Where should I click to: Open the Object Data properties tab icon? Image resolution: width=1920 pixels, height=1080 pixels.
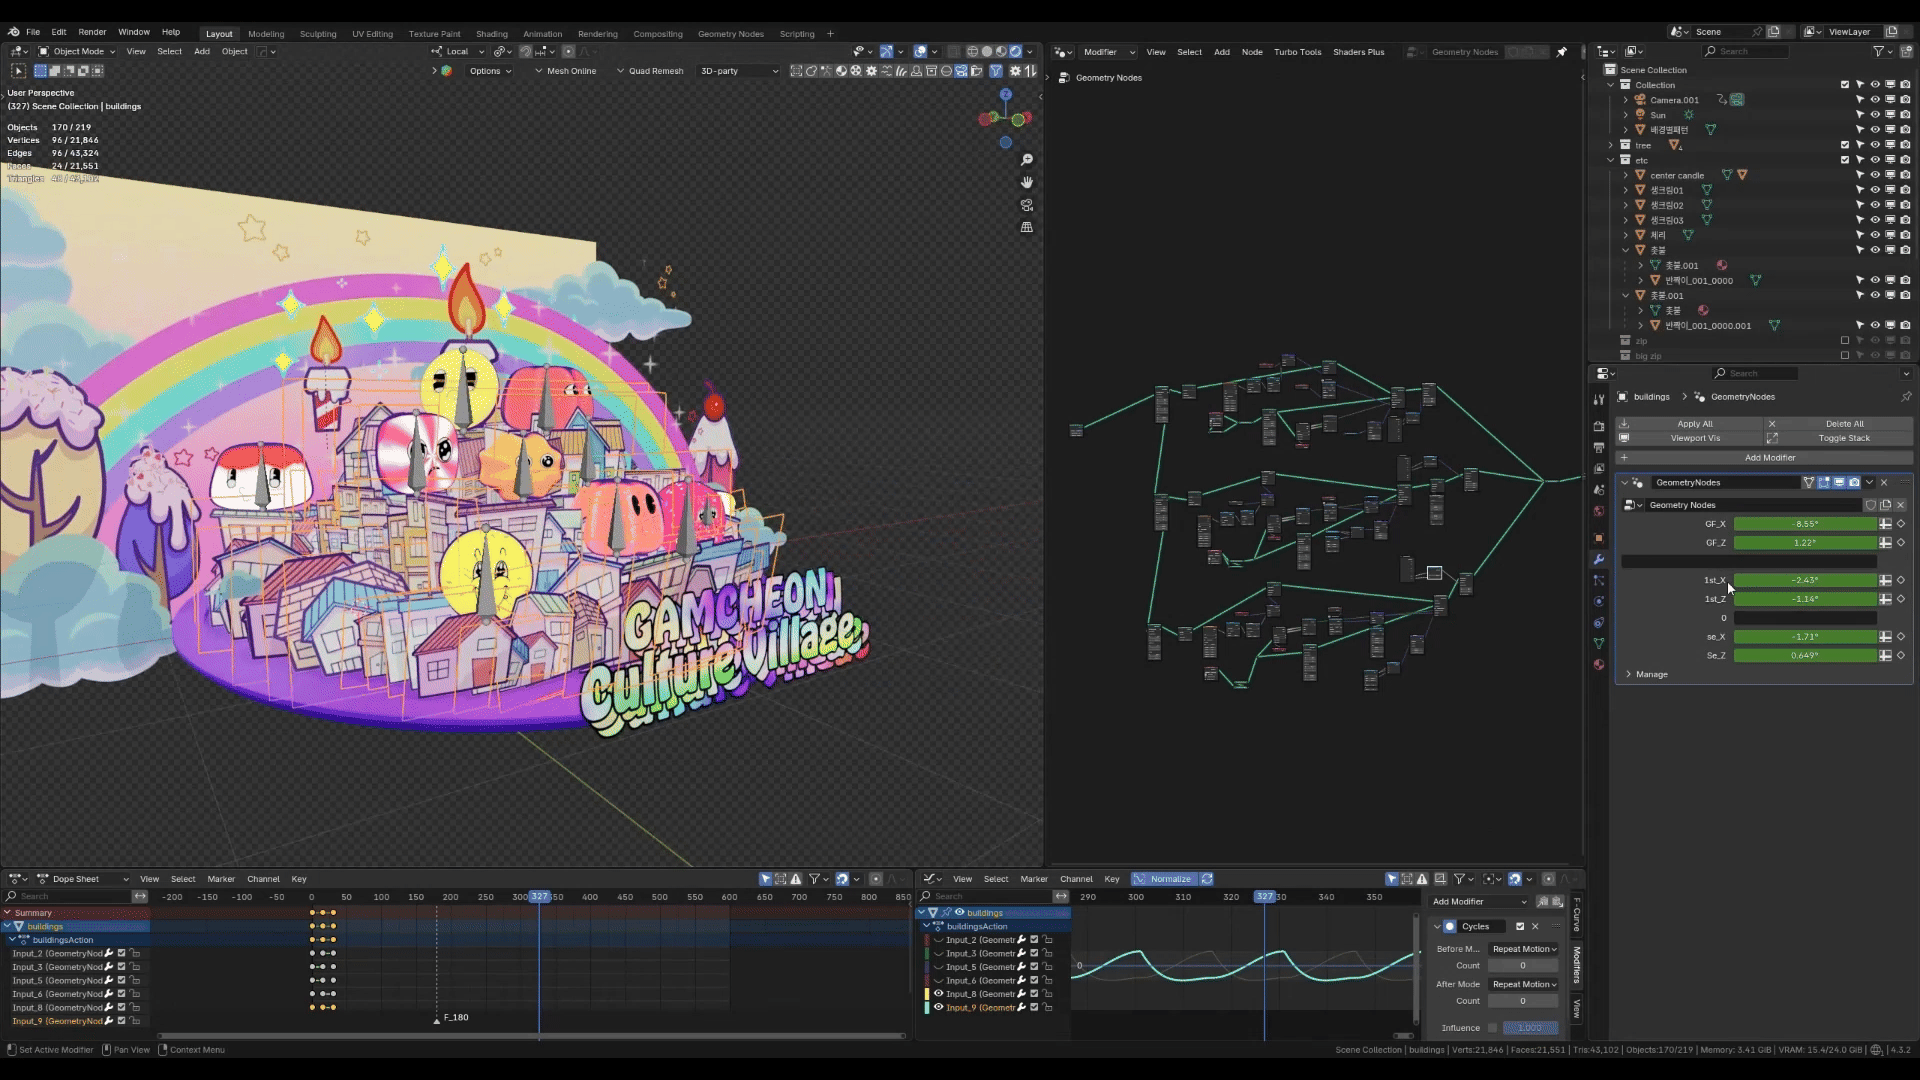click(1599, 643)
